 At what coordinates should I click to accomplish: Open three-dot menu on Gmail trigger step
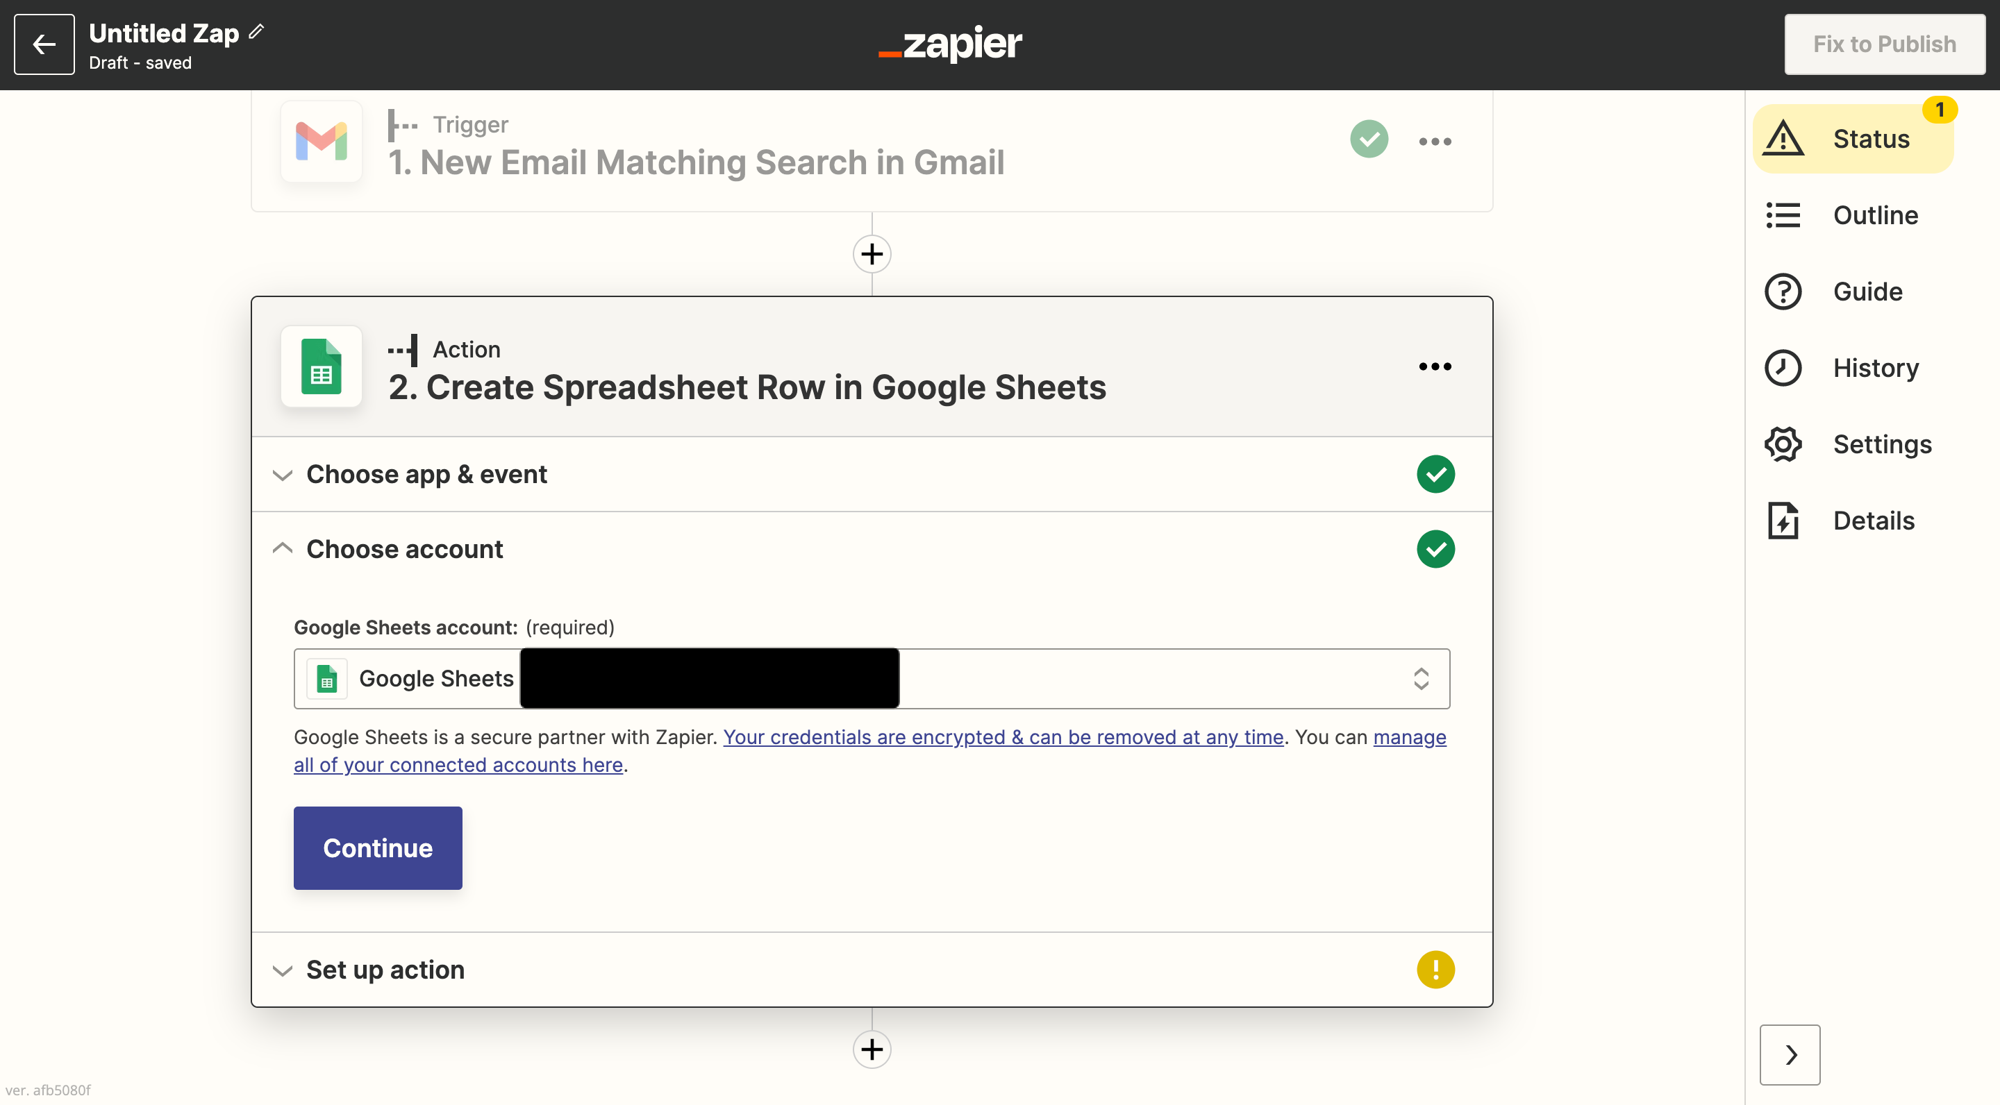point(1435,142)
